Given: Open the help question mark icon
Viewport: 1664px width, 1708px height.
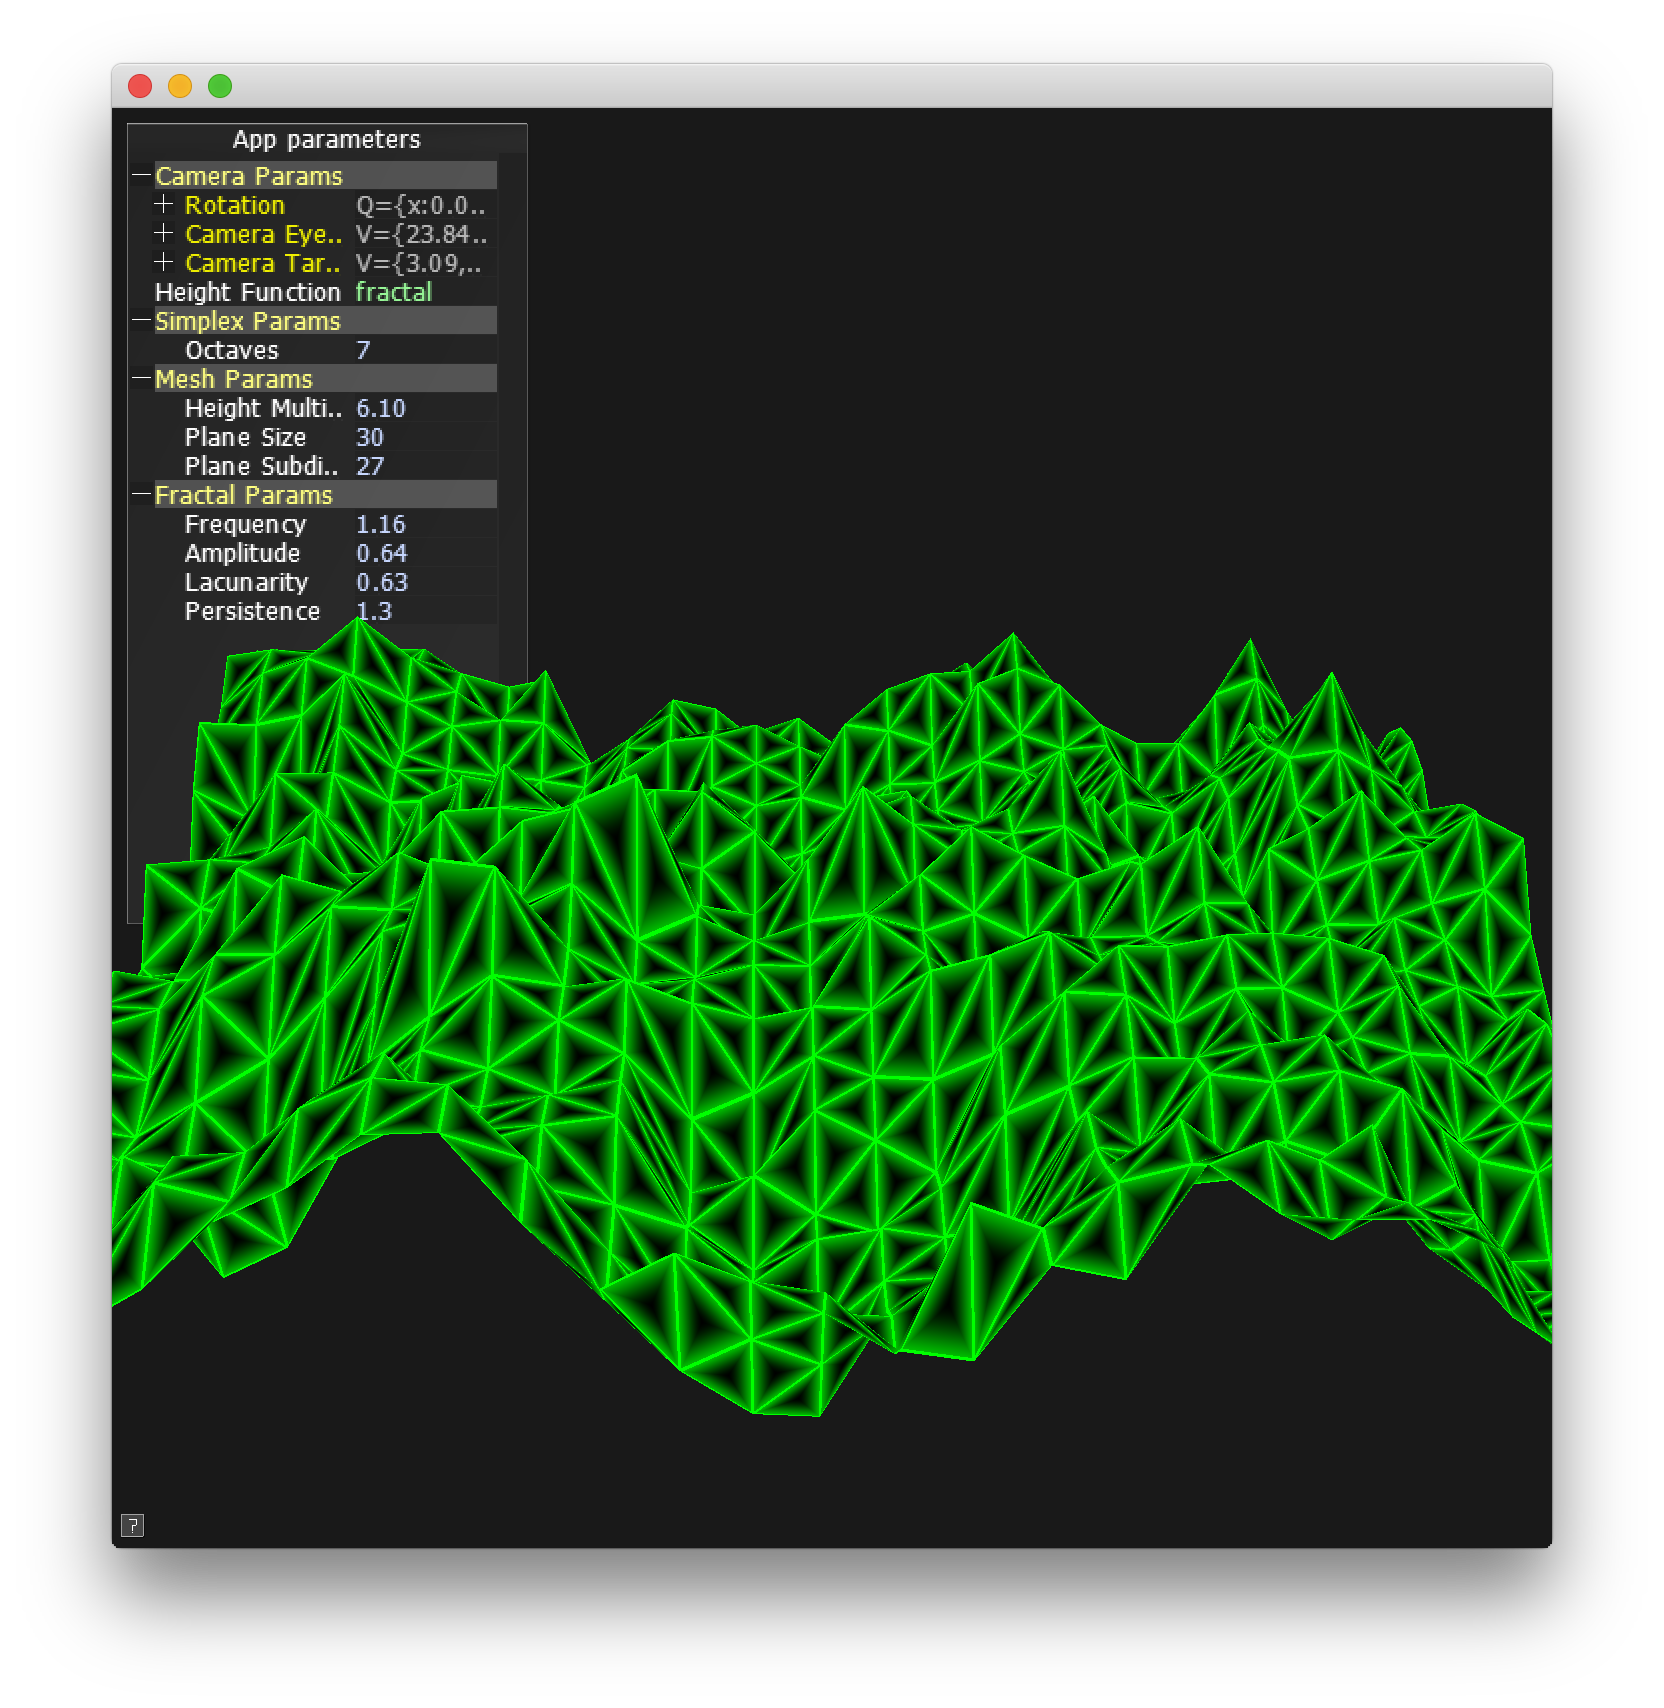Looking at the screenshot, I should pyautogui.click(x=132, y=1525).
